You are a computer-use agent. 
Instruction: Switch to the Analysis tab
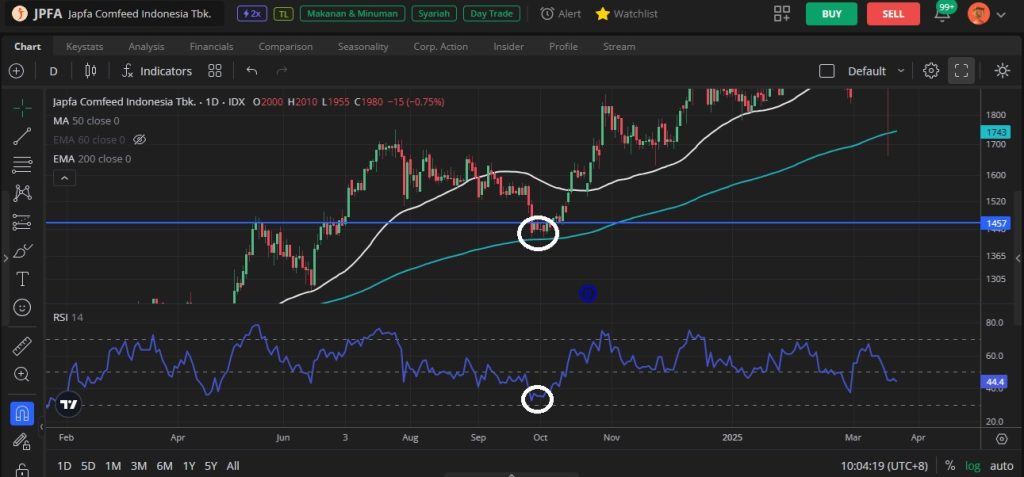click(146, 46)
